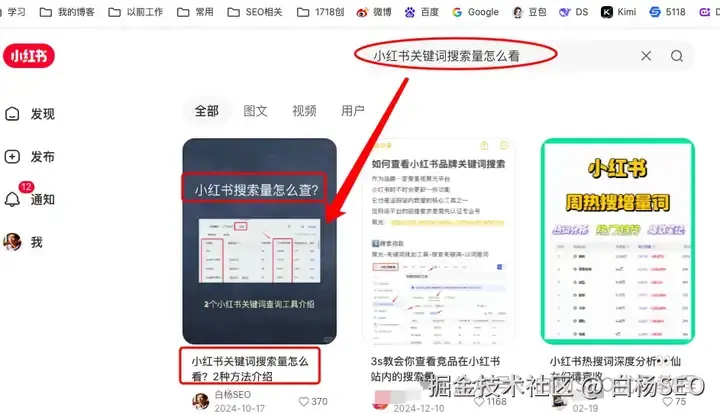Switch to the 图文 tab
The width and height of the screenshot is (720, 414).
coord(255,111)
